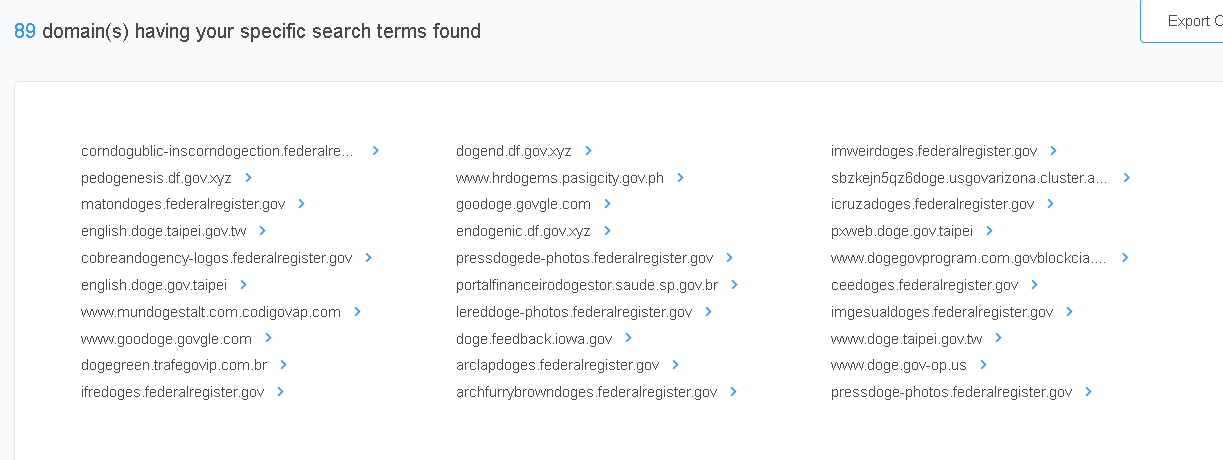This screenshot has width=1223, height=460.
Task: Expand chevron next to dogend.df.gov.xyz
Action: pyautogui.click(x=589, y=151)
